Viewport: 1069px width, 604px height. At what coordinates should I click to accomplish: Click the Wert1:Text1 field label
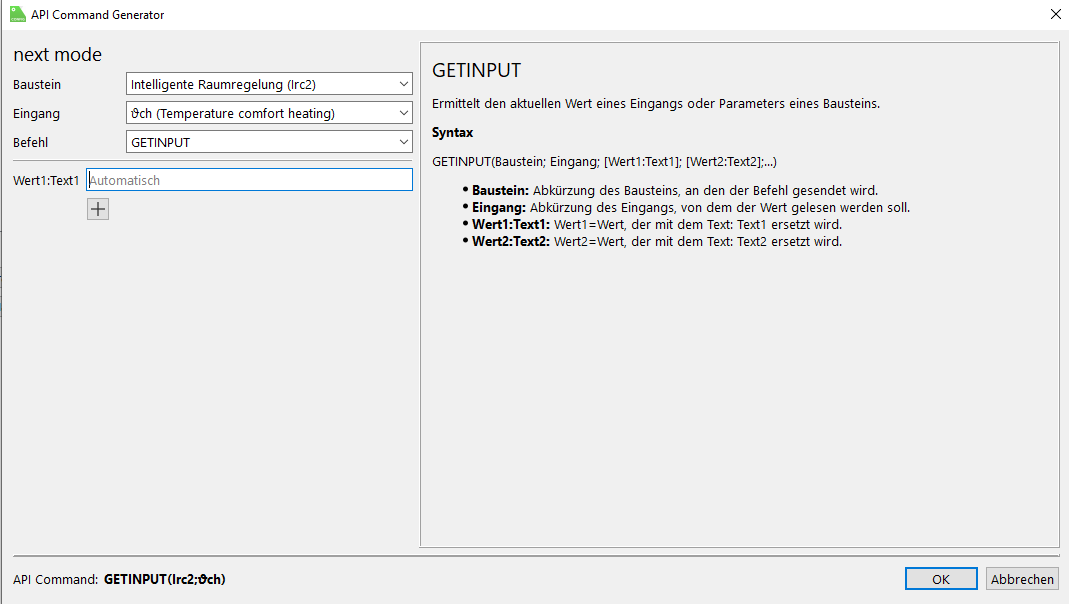pyautogui.click(x=46, y=181)
